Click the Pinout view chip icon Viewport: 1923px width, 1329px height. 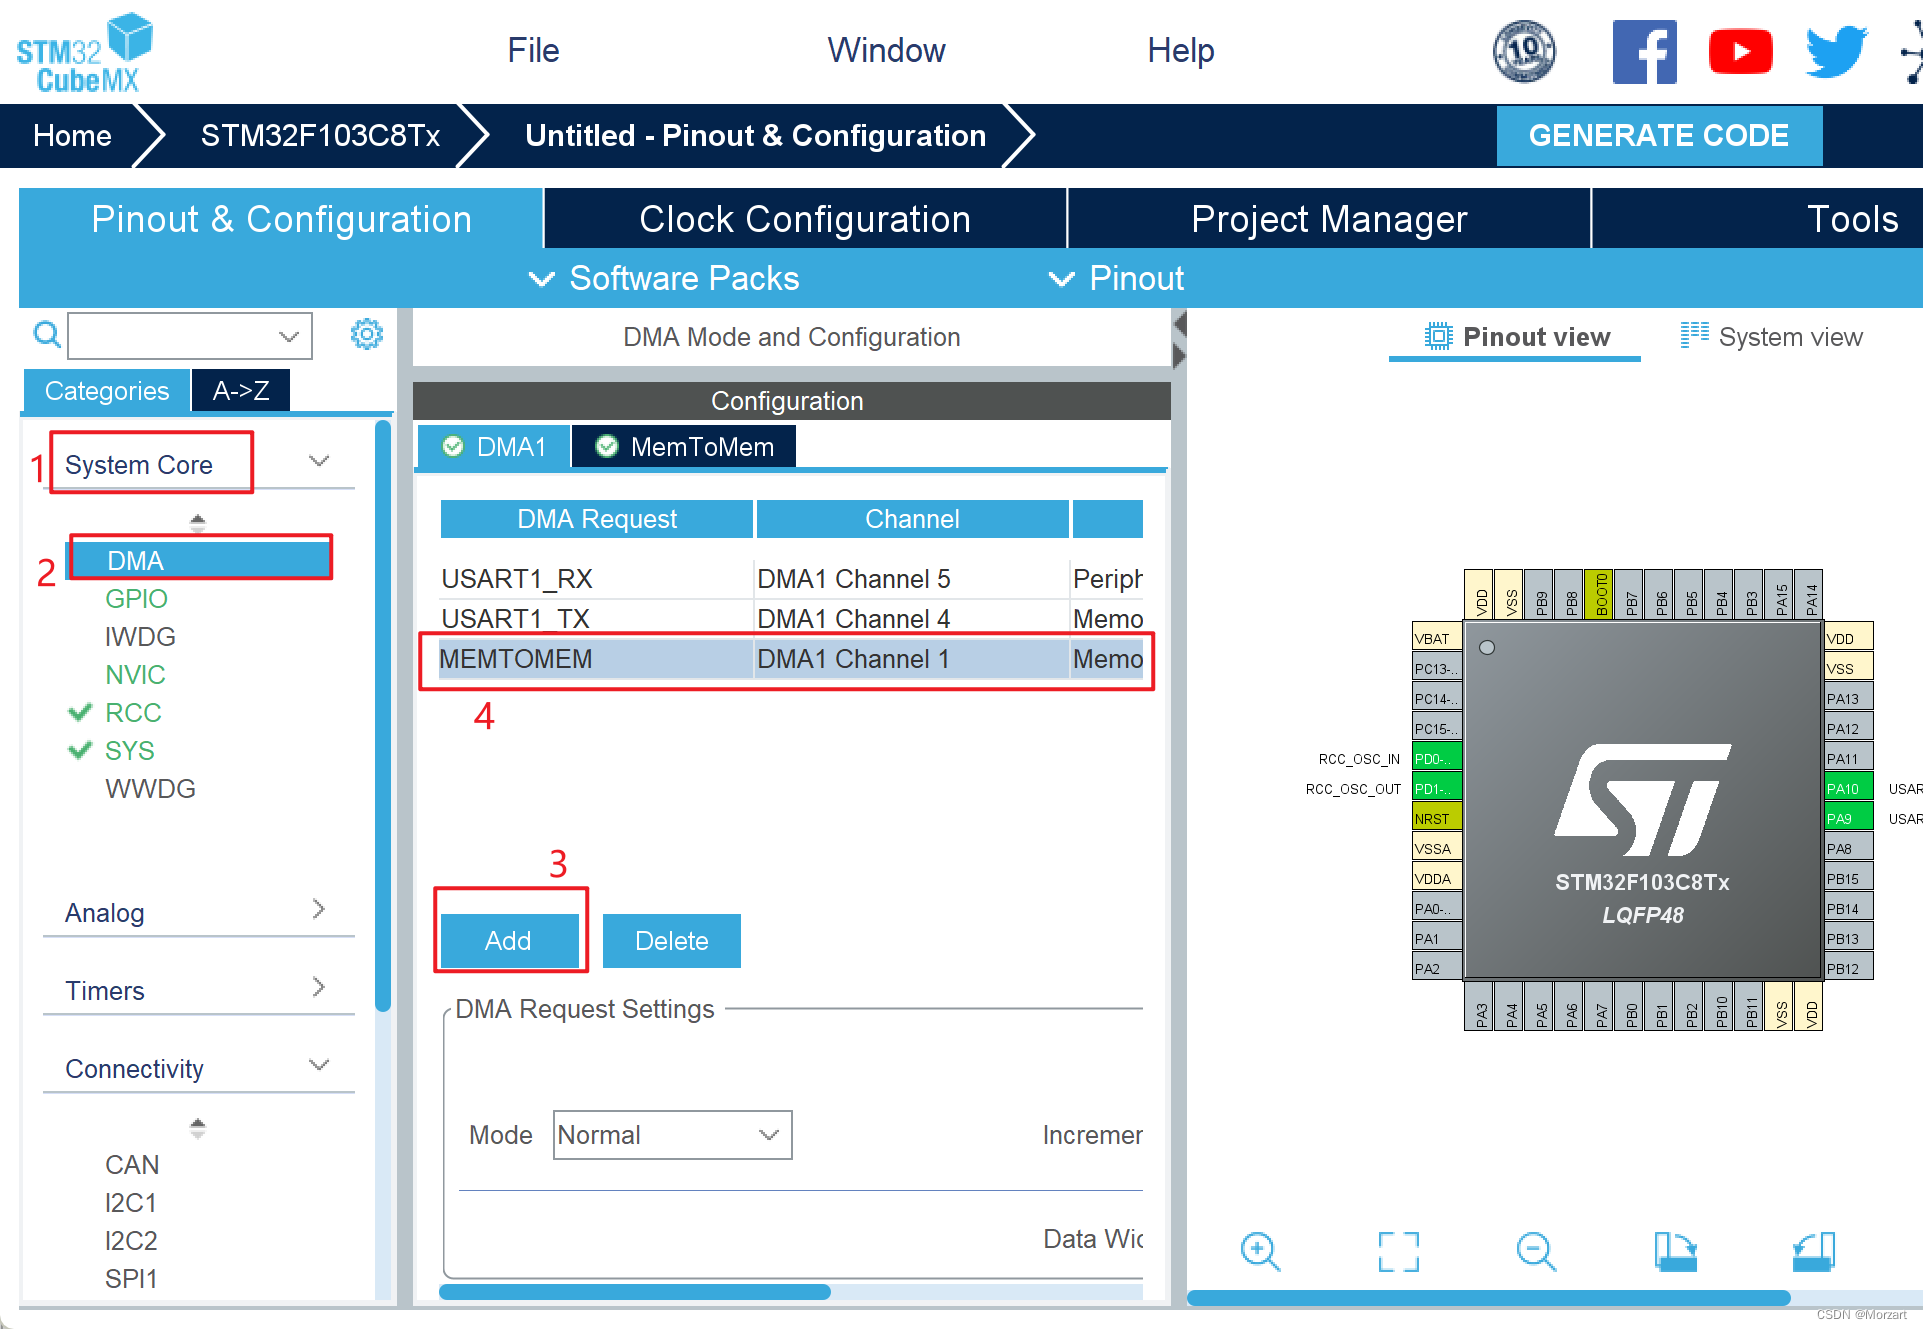click(x=1438, y=336)
